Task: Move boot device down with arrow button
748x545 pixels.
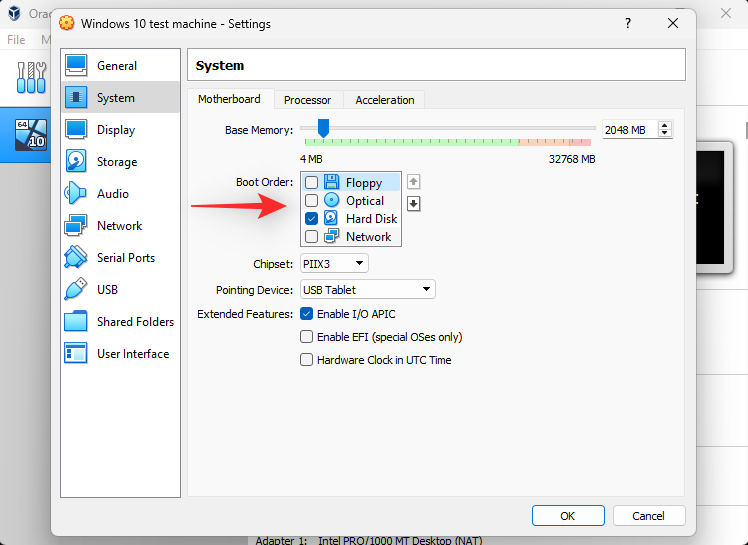Action: coord(414,204)
